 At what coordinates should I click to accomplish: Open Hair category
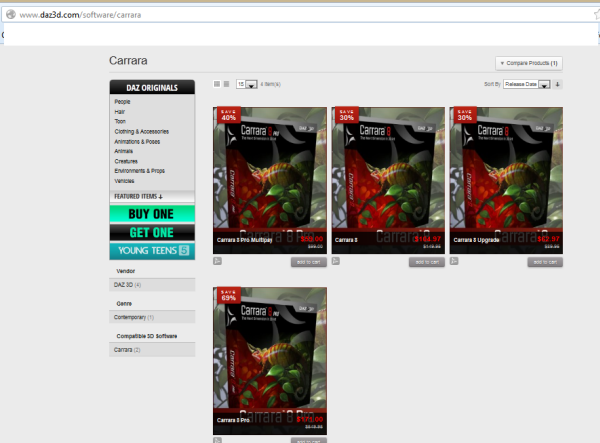[120, 112]
